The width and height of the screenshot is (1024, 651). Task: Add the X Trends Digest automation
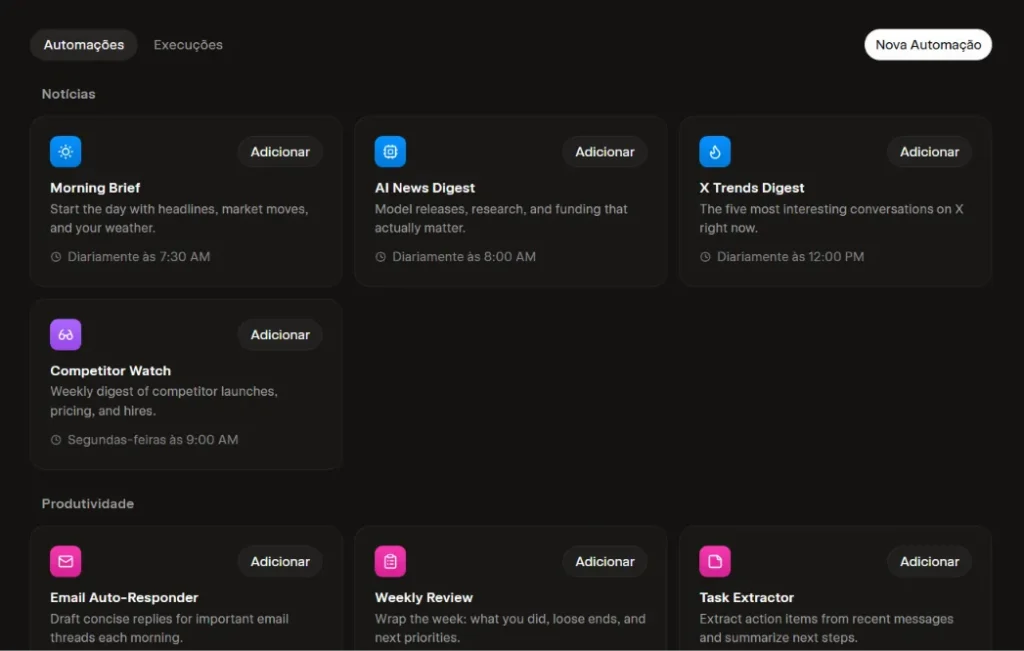coord(929,151)
